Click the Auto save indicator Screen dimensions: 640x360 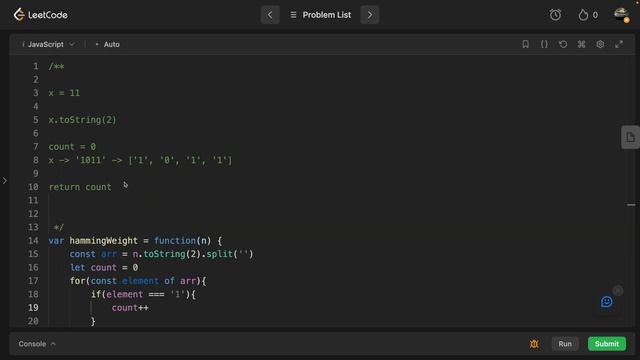tap(107, 44)
